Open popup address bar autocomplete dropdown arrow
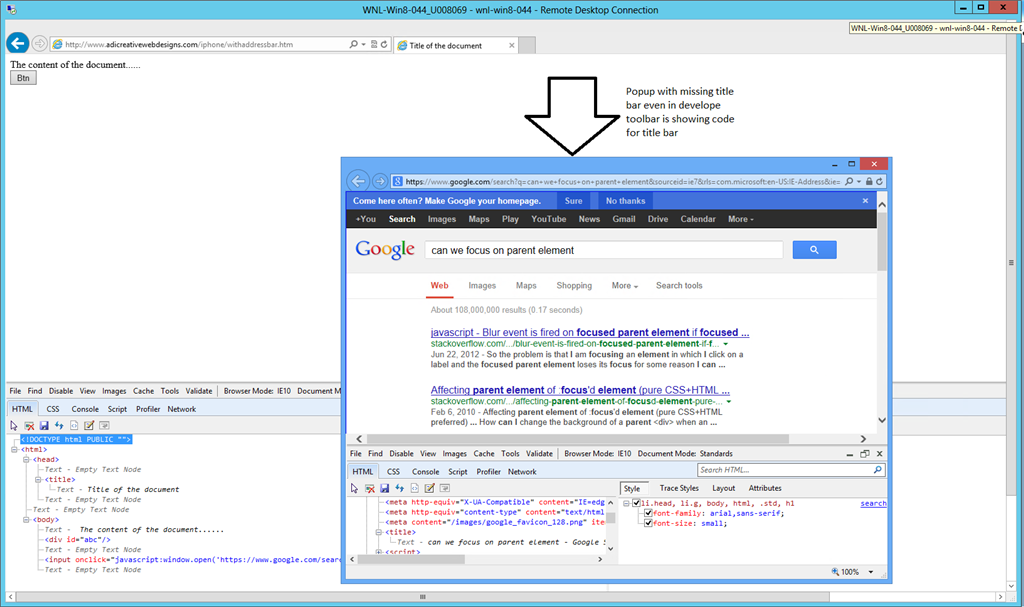The height and width of the screenshot is (607, 1024). click(859, 182)
